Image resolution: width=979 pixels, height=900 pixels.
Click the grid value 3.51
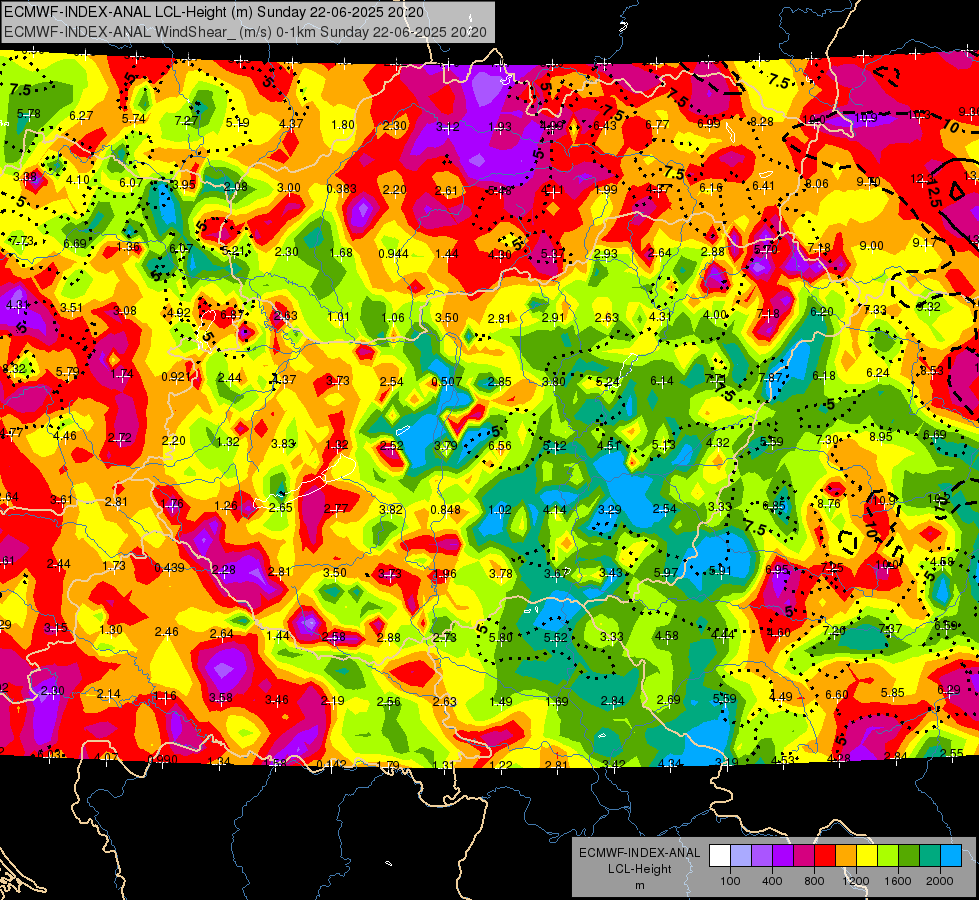point(72,307)
